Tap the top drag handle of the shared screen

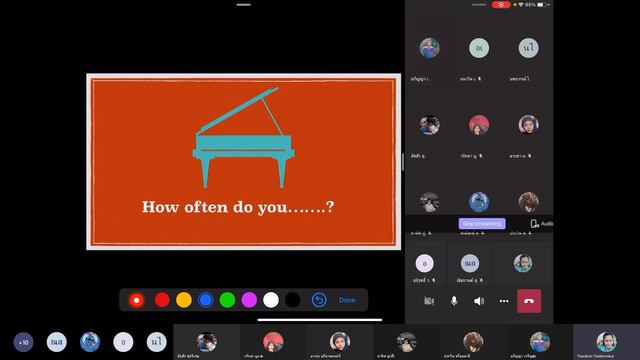tap(244, 4)
